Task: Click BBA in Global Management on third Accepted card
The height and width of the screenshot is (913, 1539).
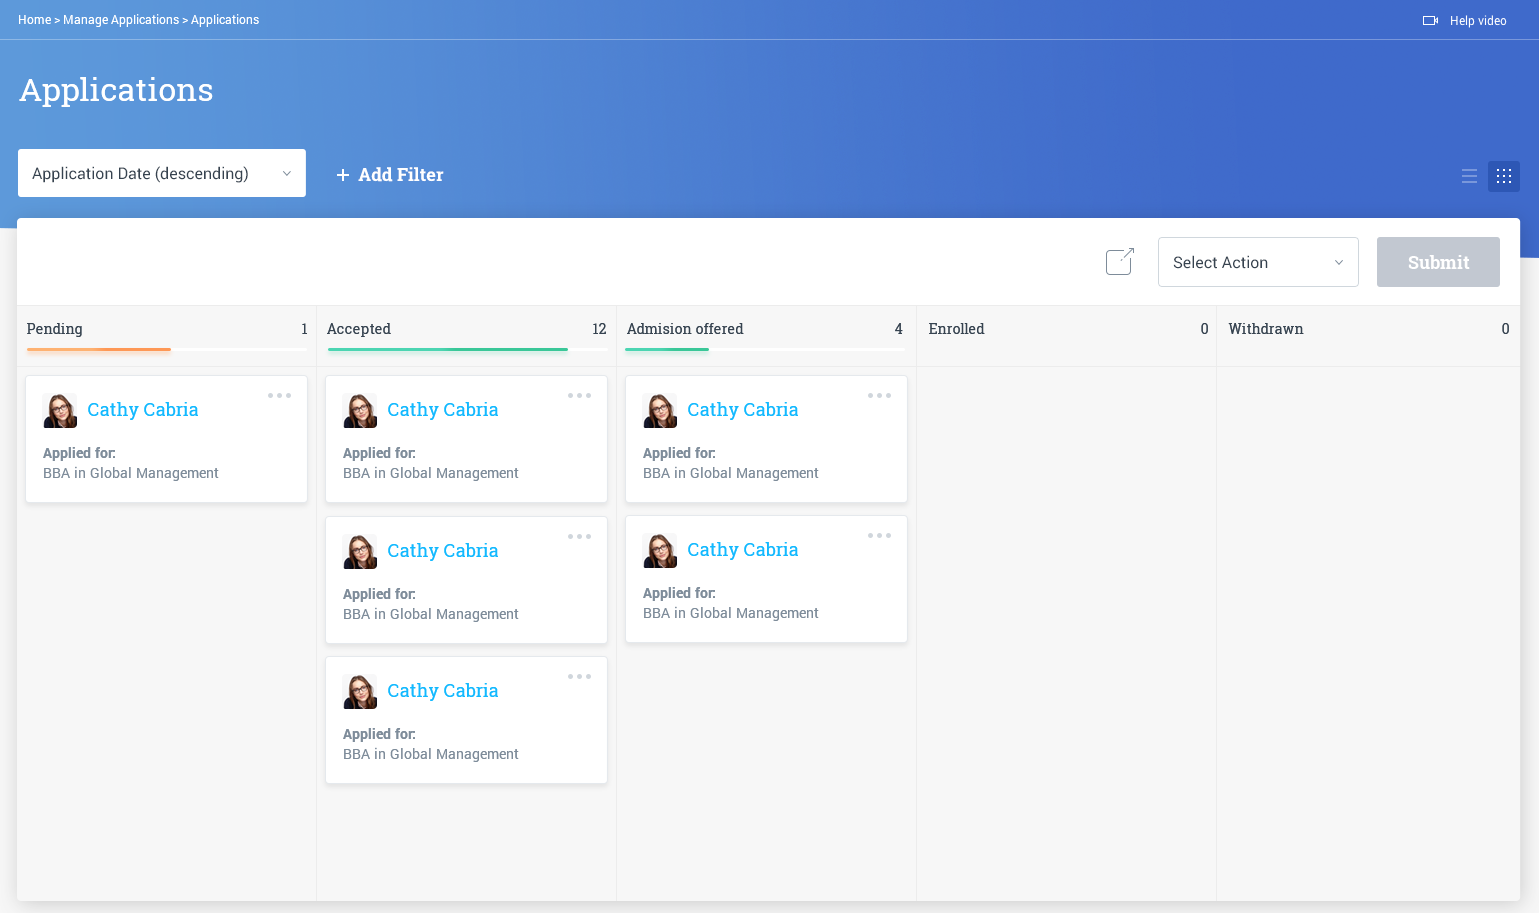Action: 431,754
